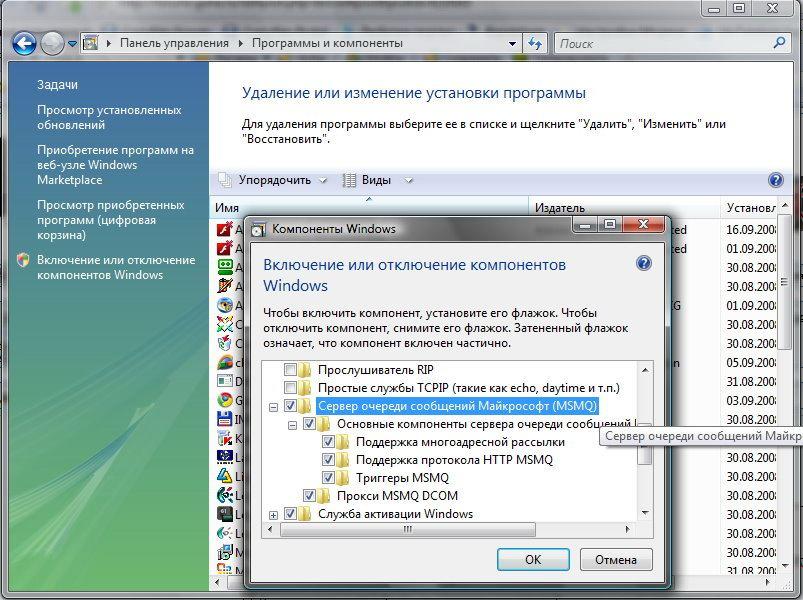Click the Refresh button beside the address bar

[535, 43]
